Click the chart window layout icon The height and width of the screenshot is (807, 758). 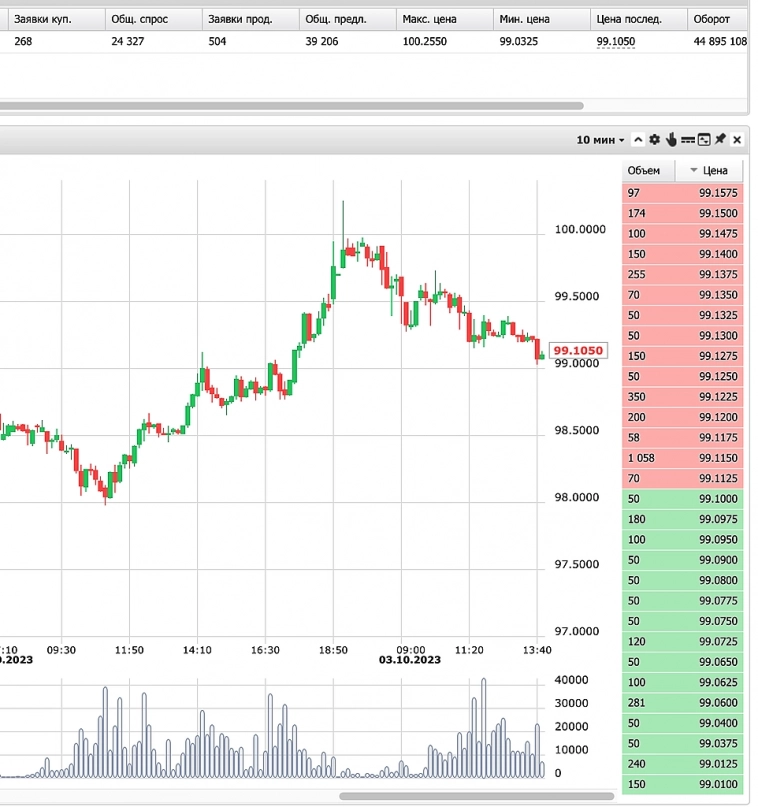[704, 140]
